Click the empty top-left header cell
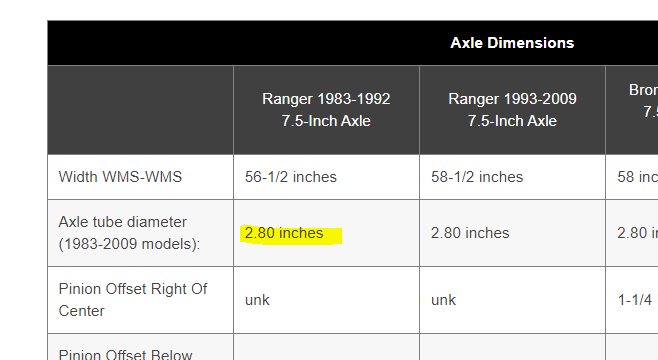This screenshot has height=360, width=658. click(140, 110)
